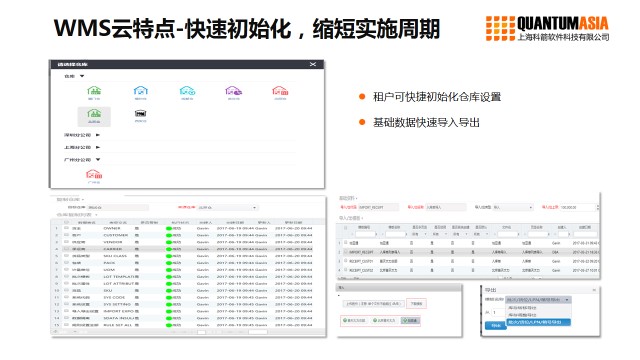This screenshot has width=640, height=360.
Task: Select the first option in export dropdown list
Action: pyautogui.click(x=538, y=308)
